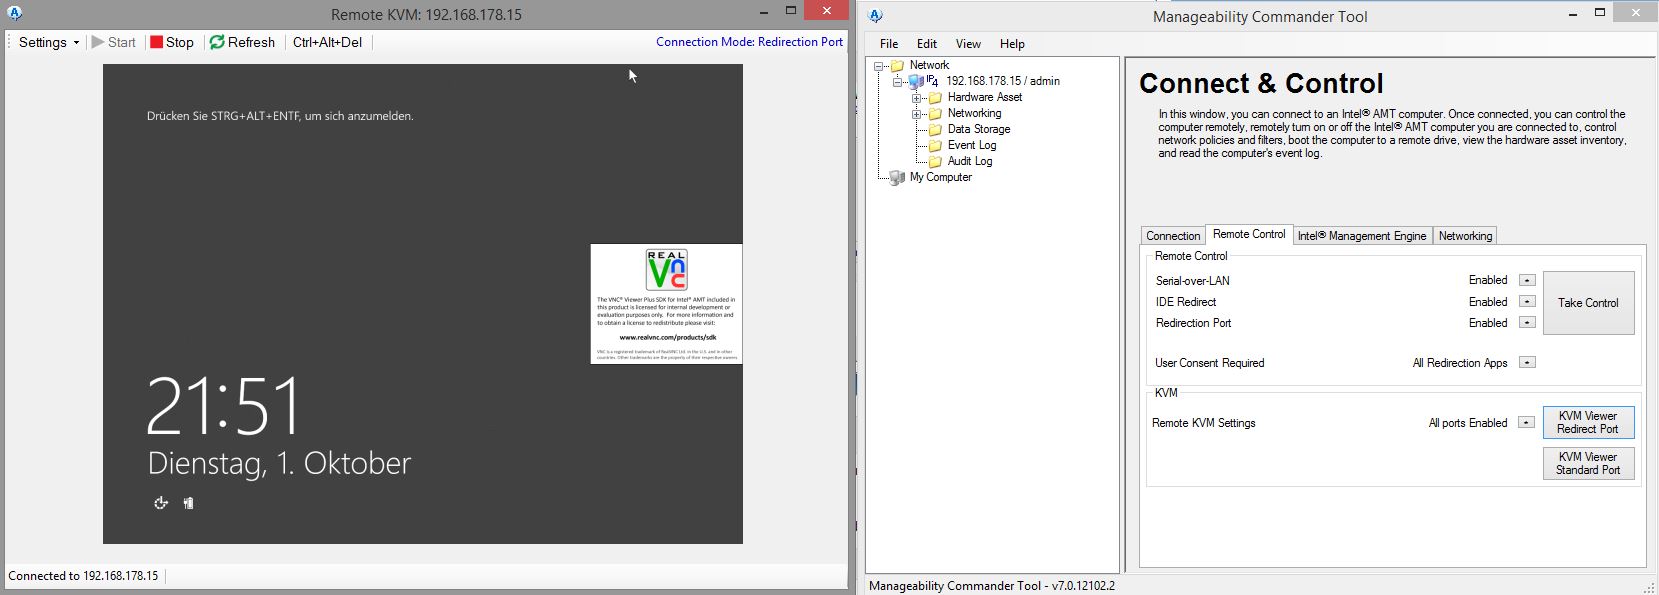Click the gray Start play icon

coord(98,42)
